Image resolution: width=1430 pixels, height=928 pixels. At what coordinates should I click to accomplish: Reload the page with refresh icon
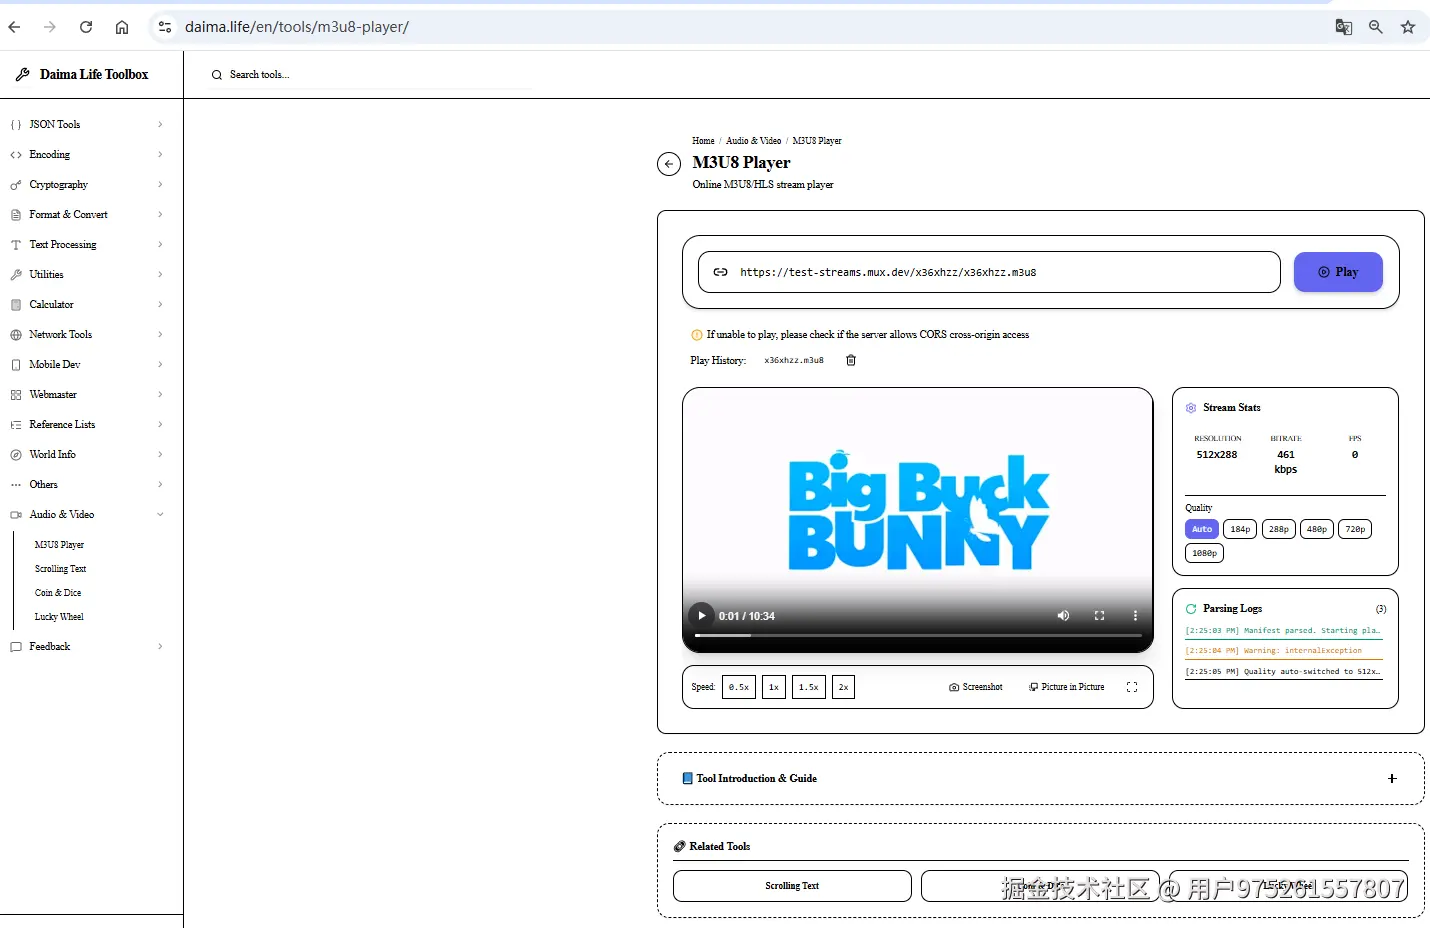pyautogui.click(x=86, y=27)
